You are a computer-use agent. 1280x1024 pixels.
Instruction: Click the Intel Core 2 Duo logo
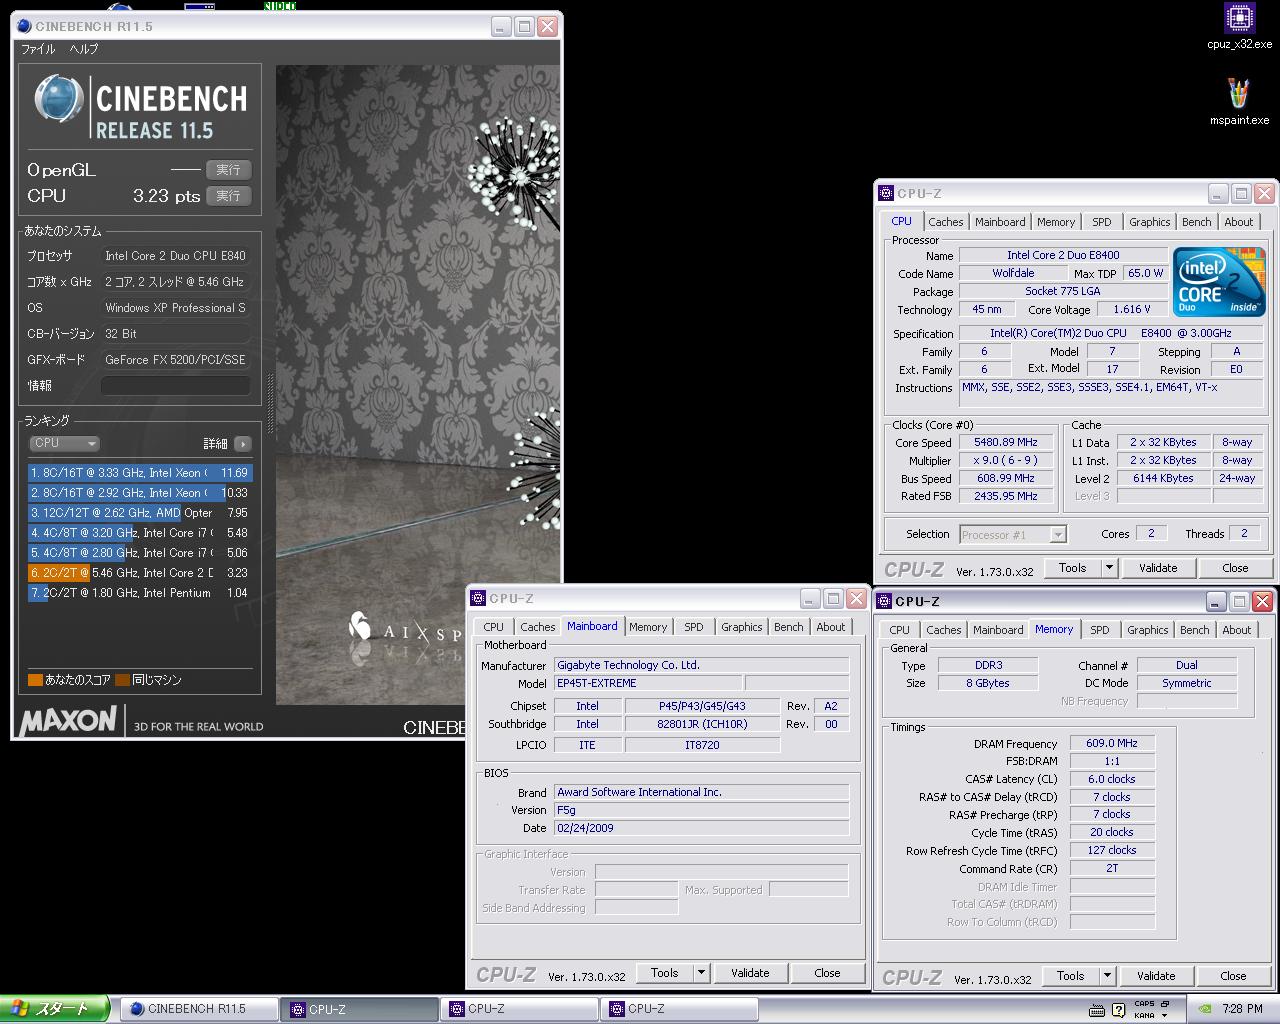1219,282
